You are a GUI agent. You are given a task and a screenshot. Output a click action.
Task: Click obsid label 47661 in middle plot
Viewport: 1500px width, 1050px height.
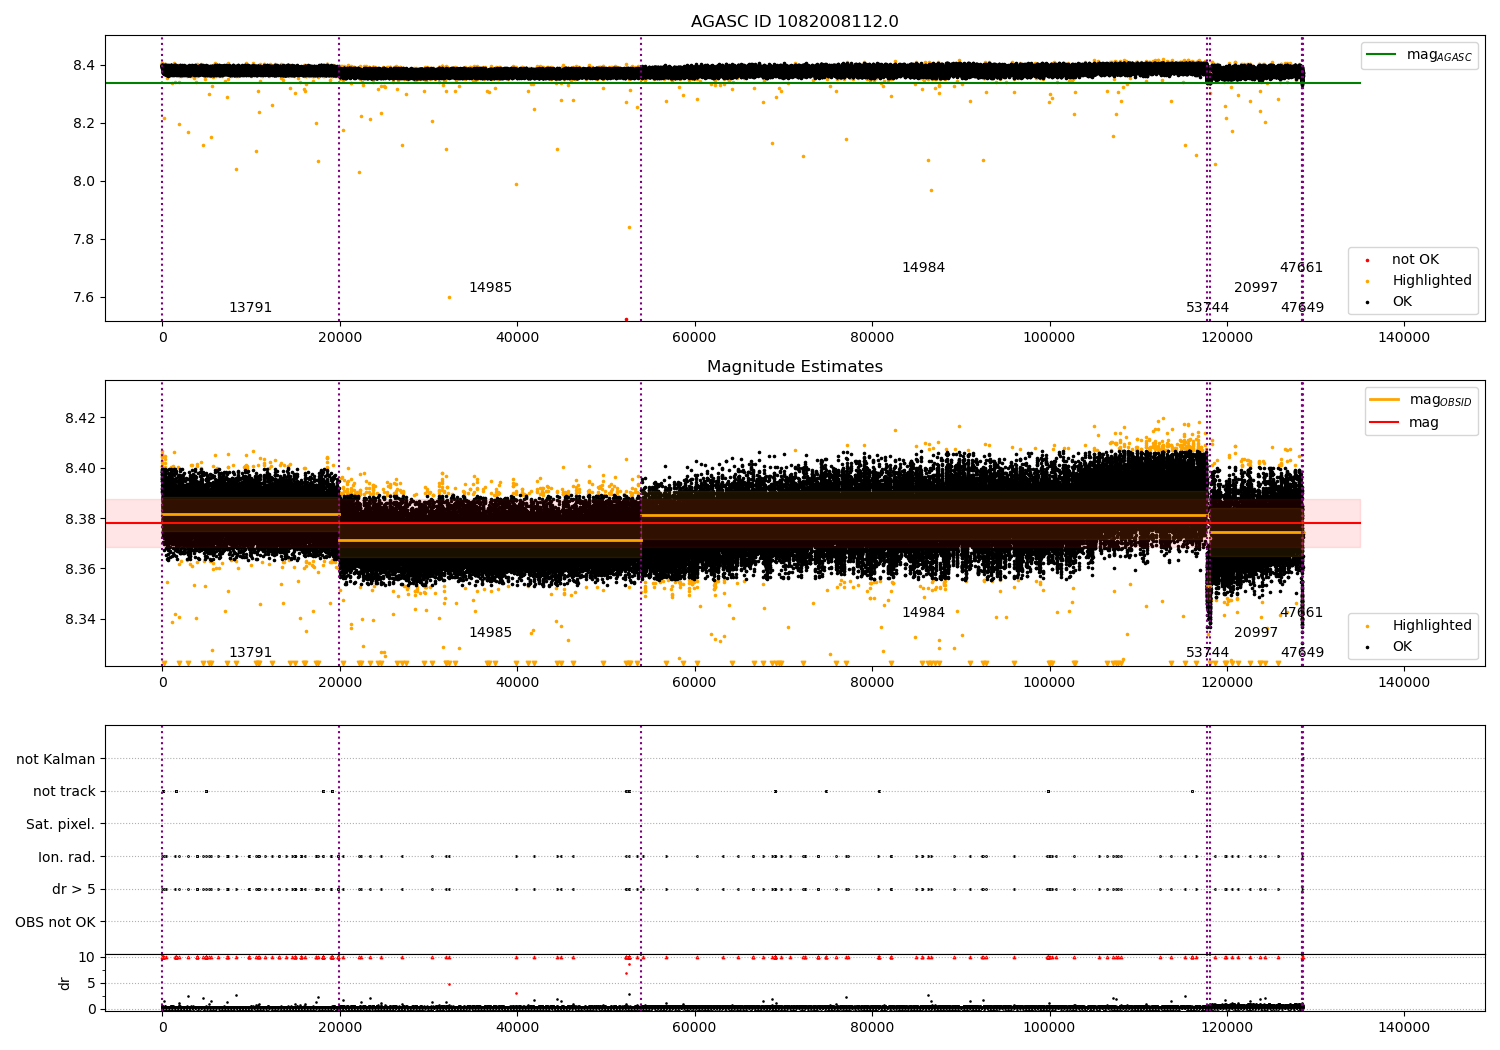point(1301,613)
